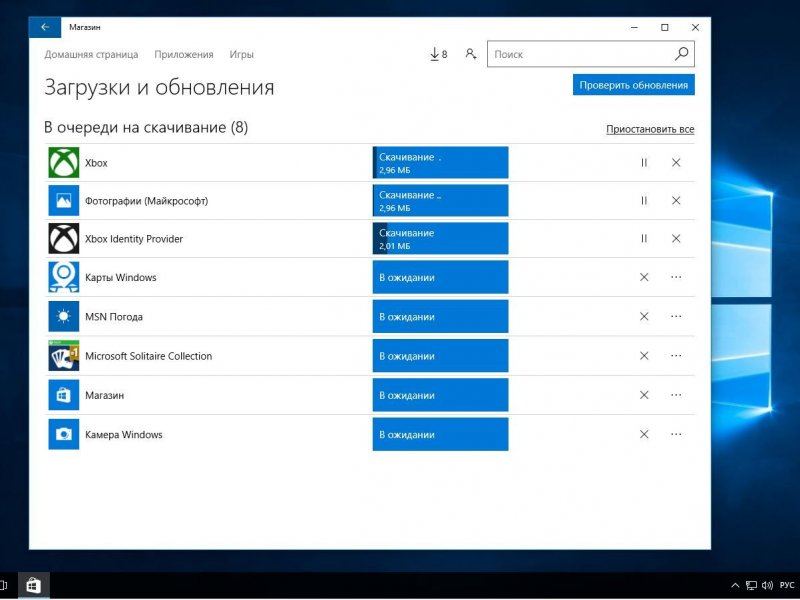Open the account sign-in icon
800x600 pixels.
pos(470,54)
